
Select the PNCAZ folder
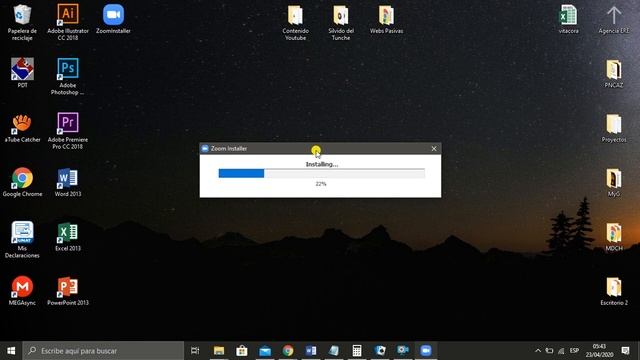point(613,73)
